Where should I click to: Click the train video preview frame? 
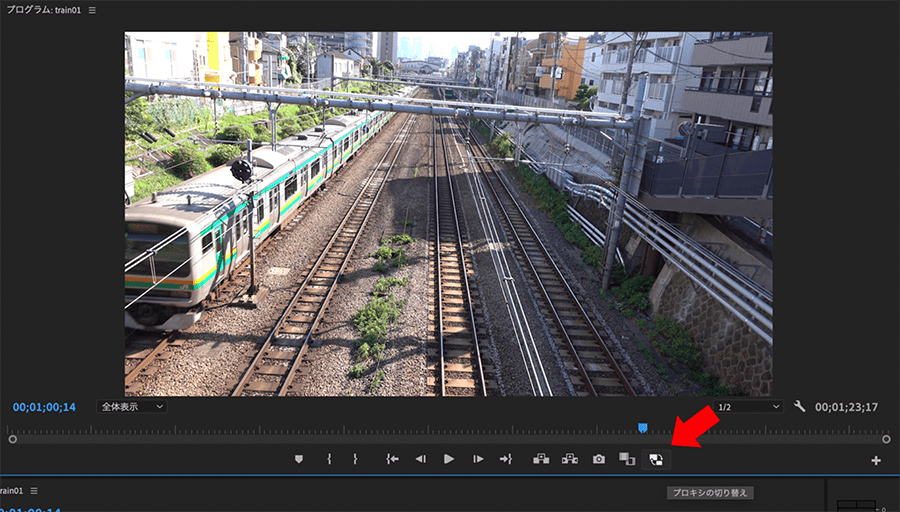(x=448, y=214)
